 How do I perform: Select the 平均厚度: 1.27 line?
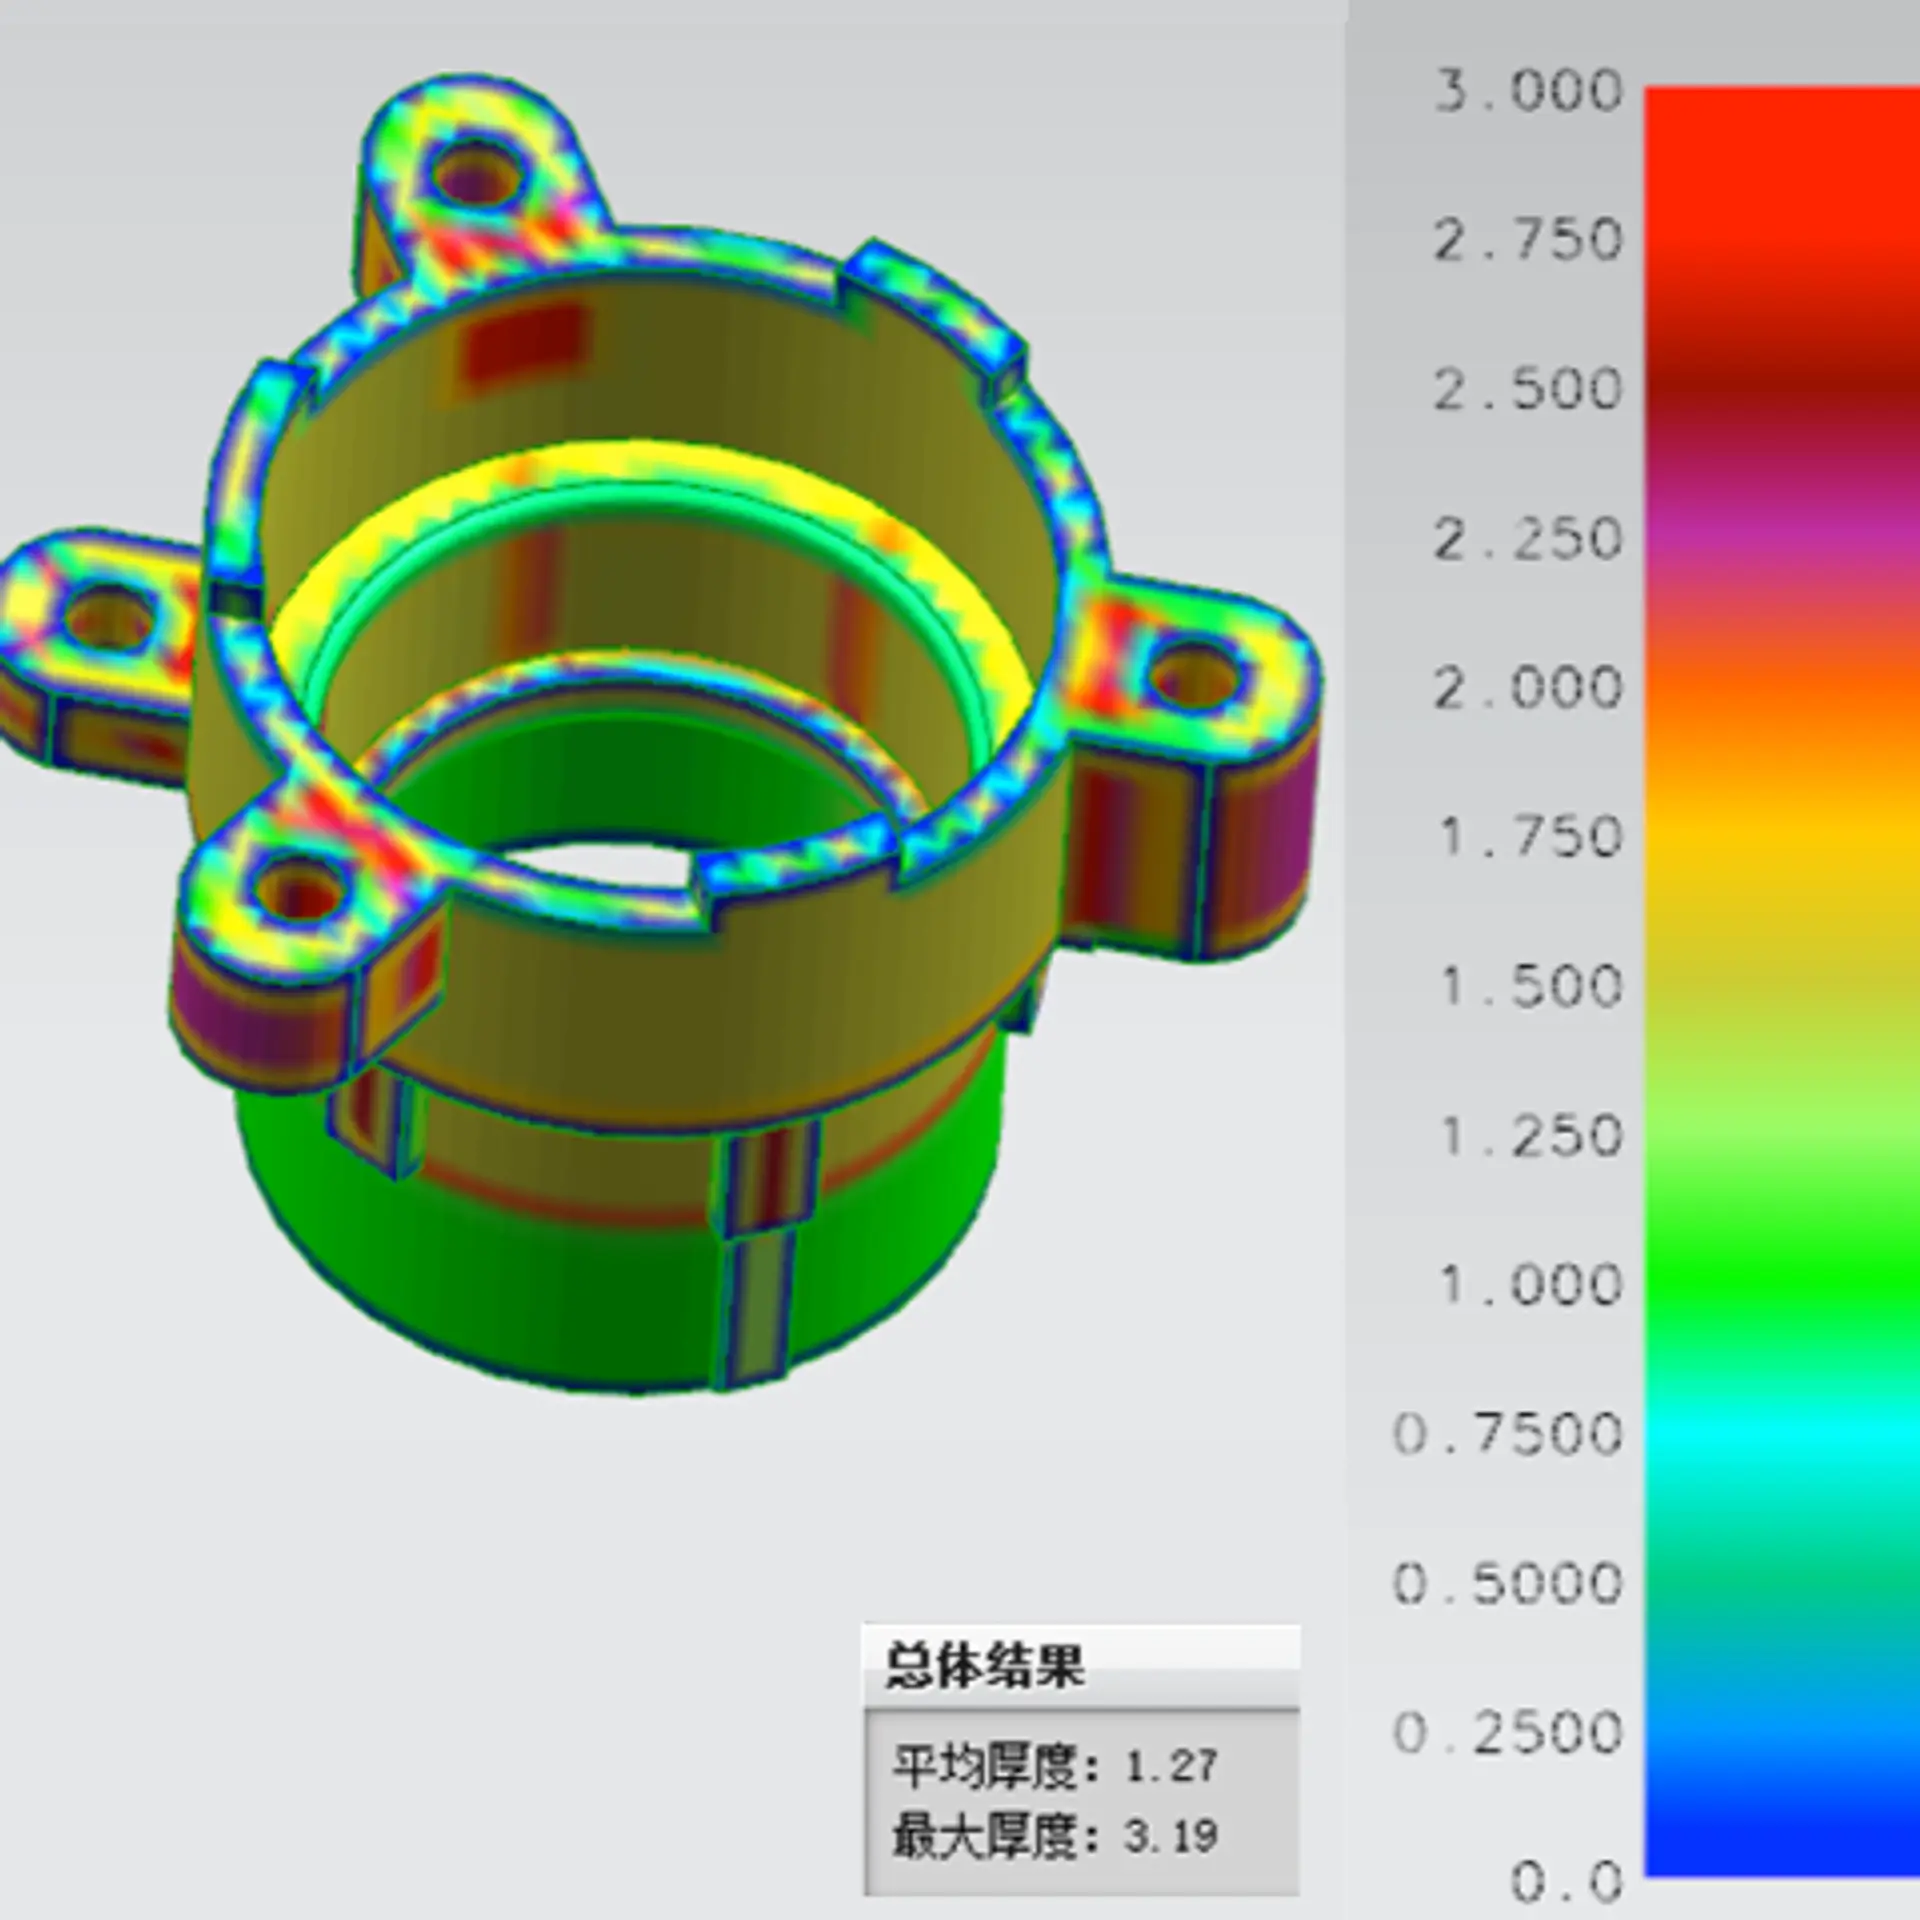1055,1767
